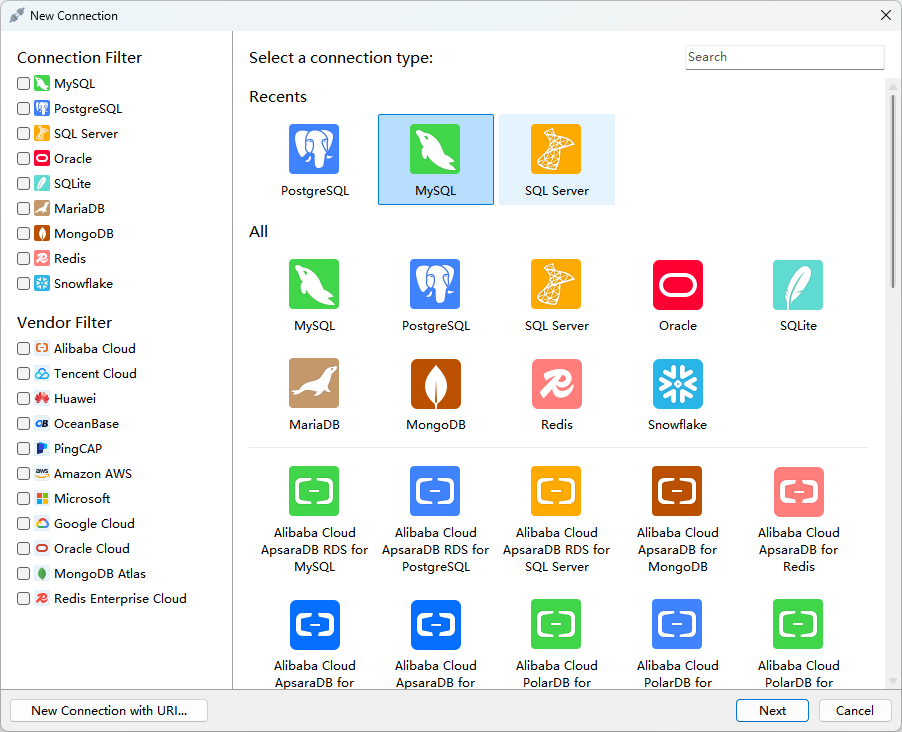This screenshot has height=732, width=902.
Task: Check the Alibaba Cloud vendor filter
Action: tap(24, 348)
